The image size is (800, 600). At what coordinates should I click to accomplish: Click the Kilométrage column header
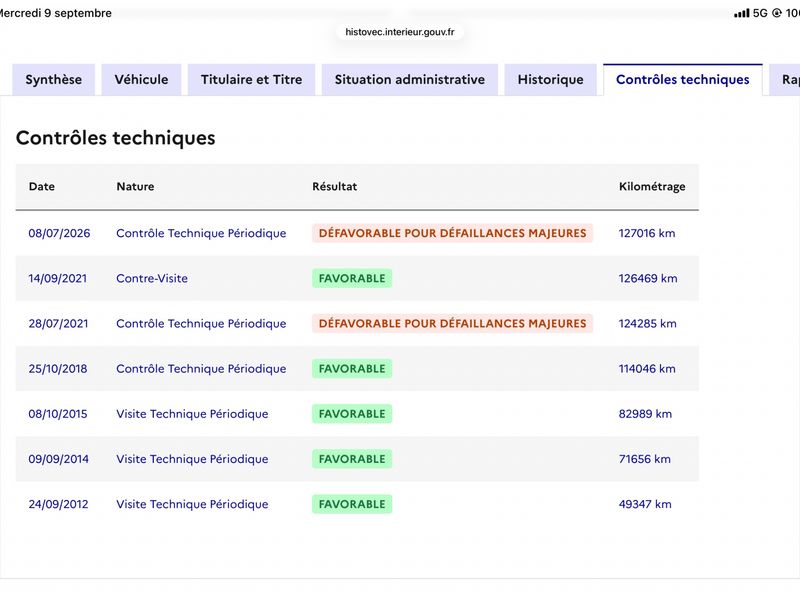click(652, 187)
